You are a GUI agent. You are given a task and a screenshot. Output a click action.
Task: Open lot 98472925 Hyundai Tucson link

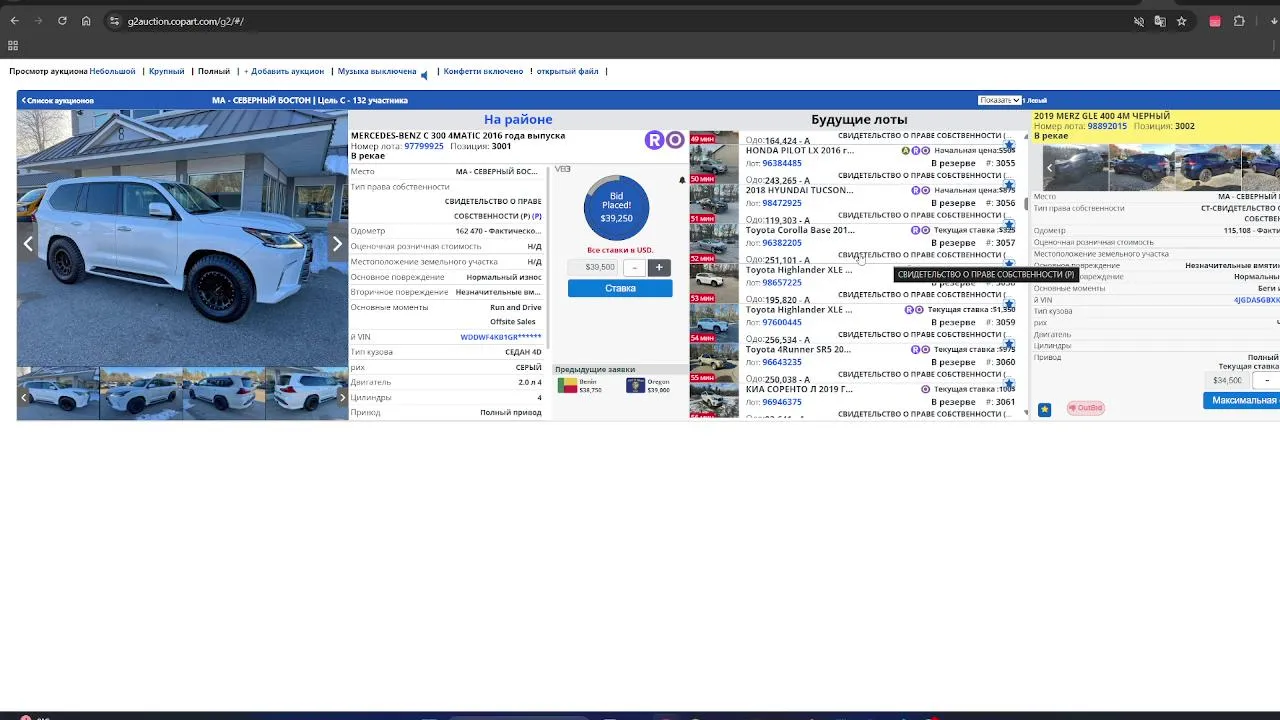(x=782, y=203)
